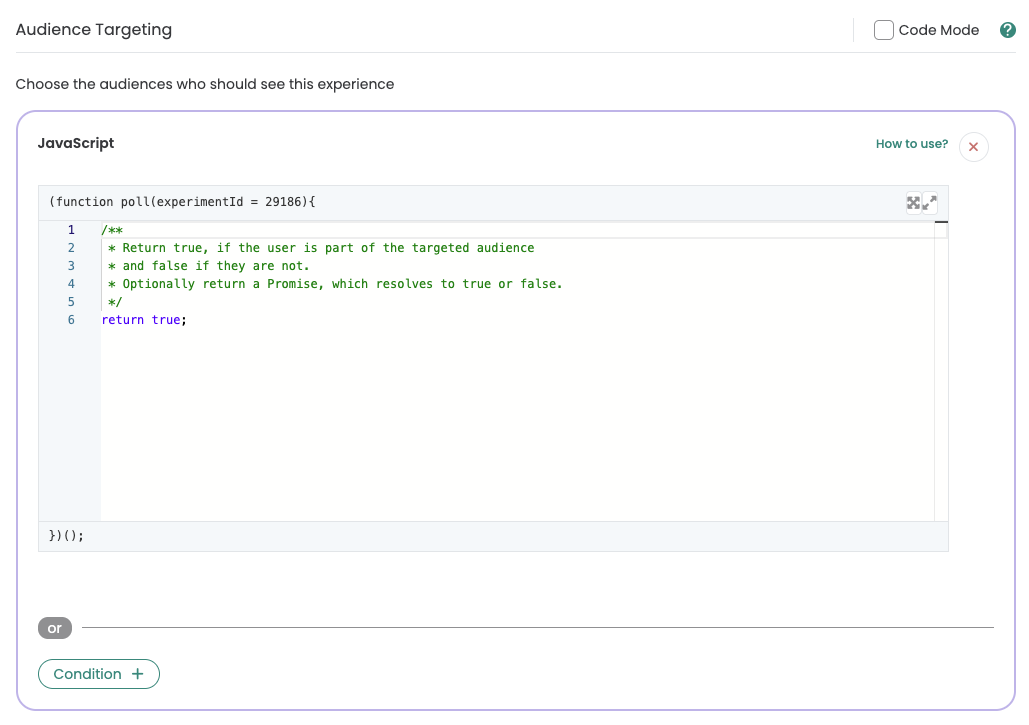Select the 'or' operator badge
The height and width of the screenshot is (725, 1029).
click(54, 628)
